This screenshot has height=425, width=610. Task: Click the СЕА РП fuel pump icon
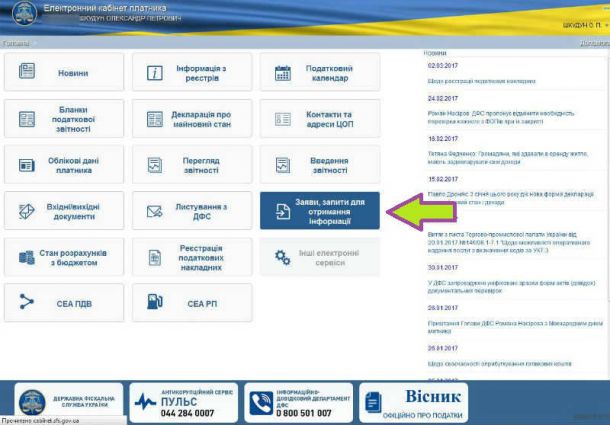[x=154, y=302]
